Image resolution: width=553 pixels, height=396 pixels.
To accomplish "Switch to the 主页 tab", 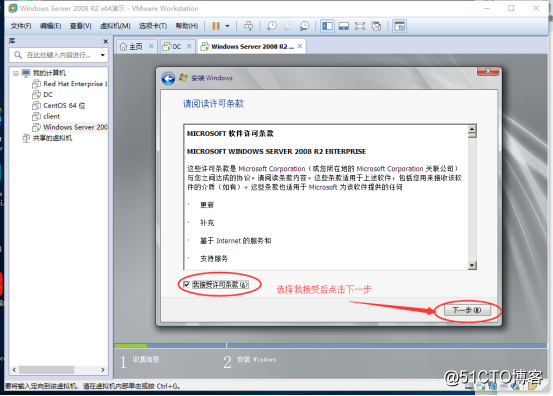I will [136, 47].
